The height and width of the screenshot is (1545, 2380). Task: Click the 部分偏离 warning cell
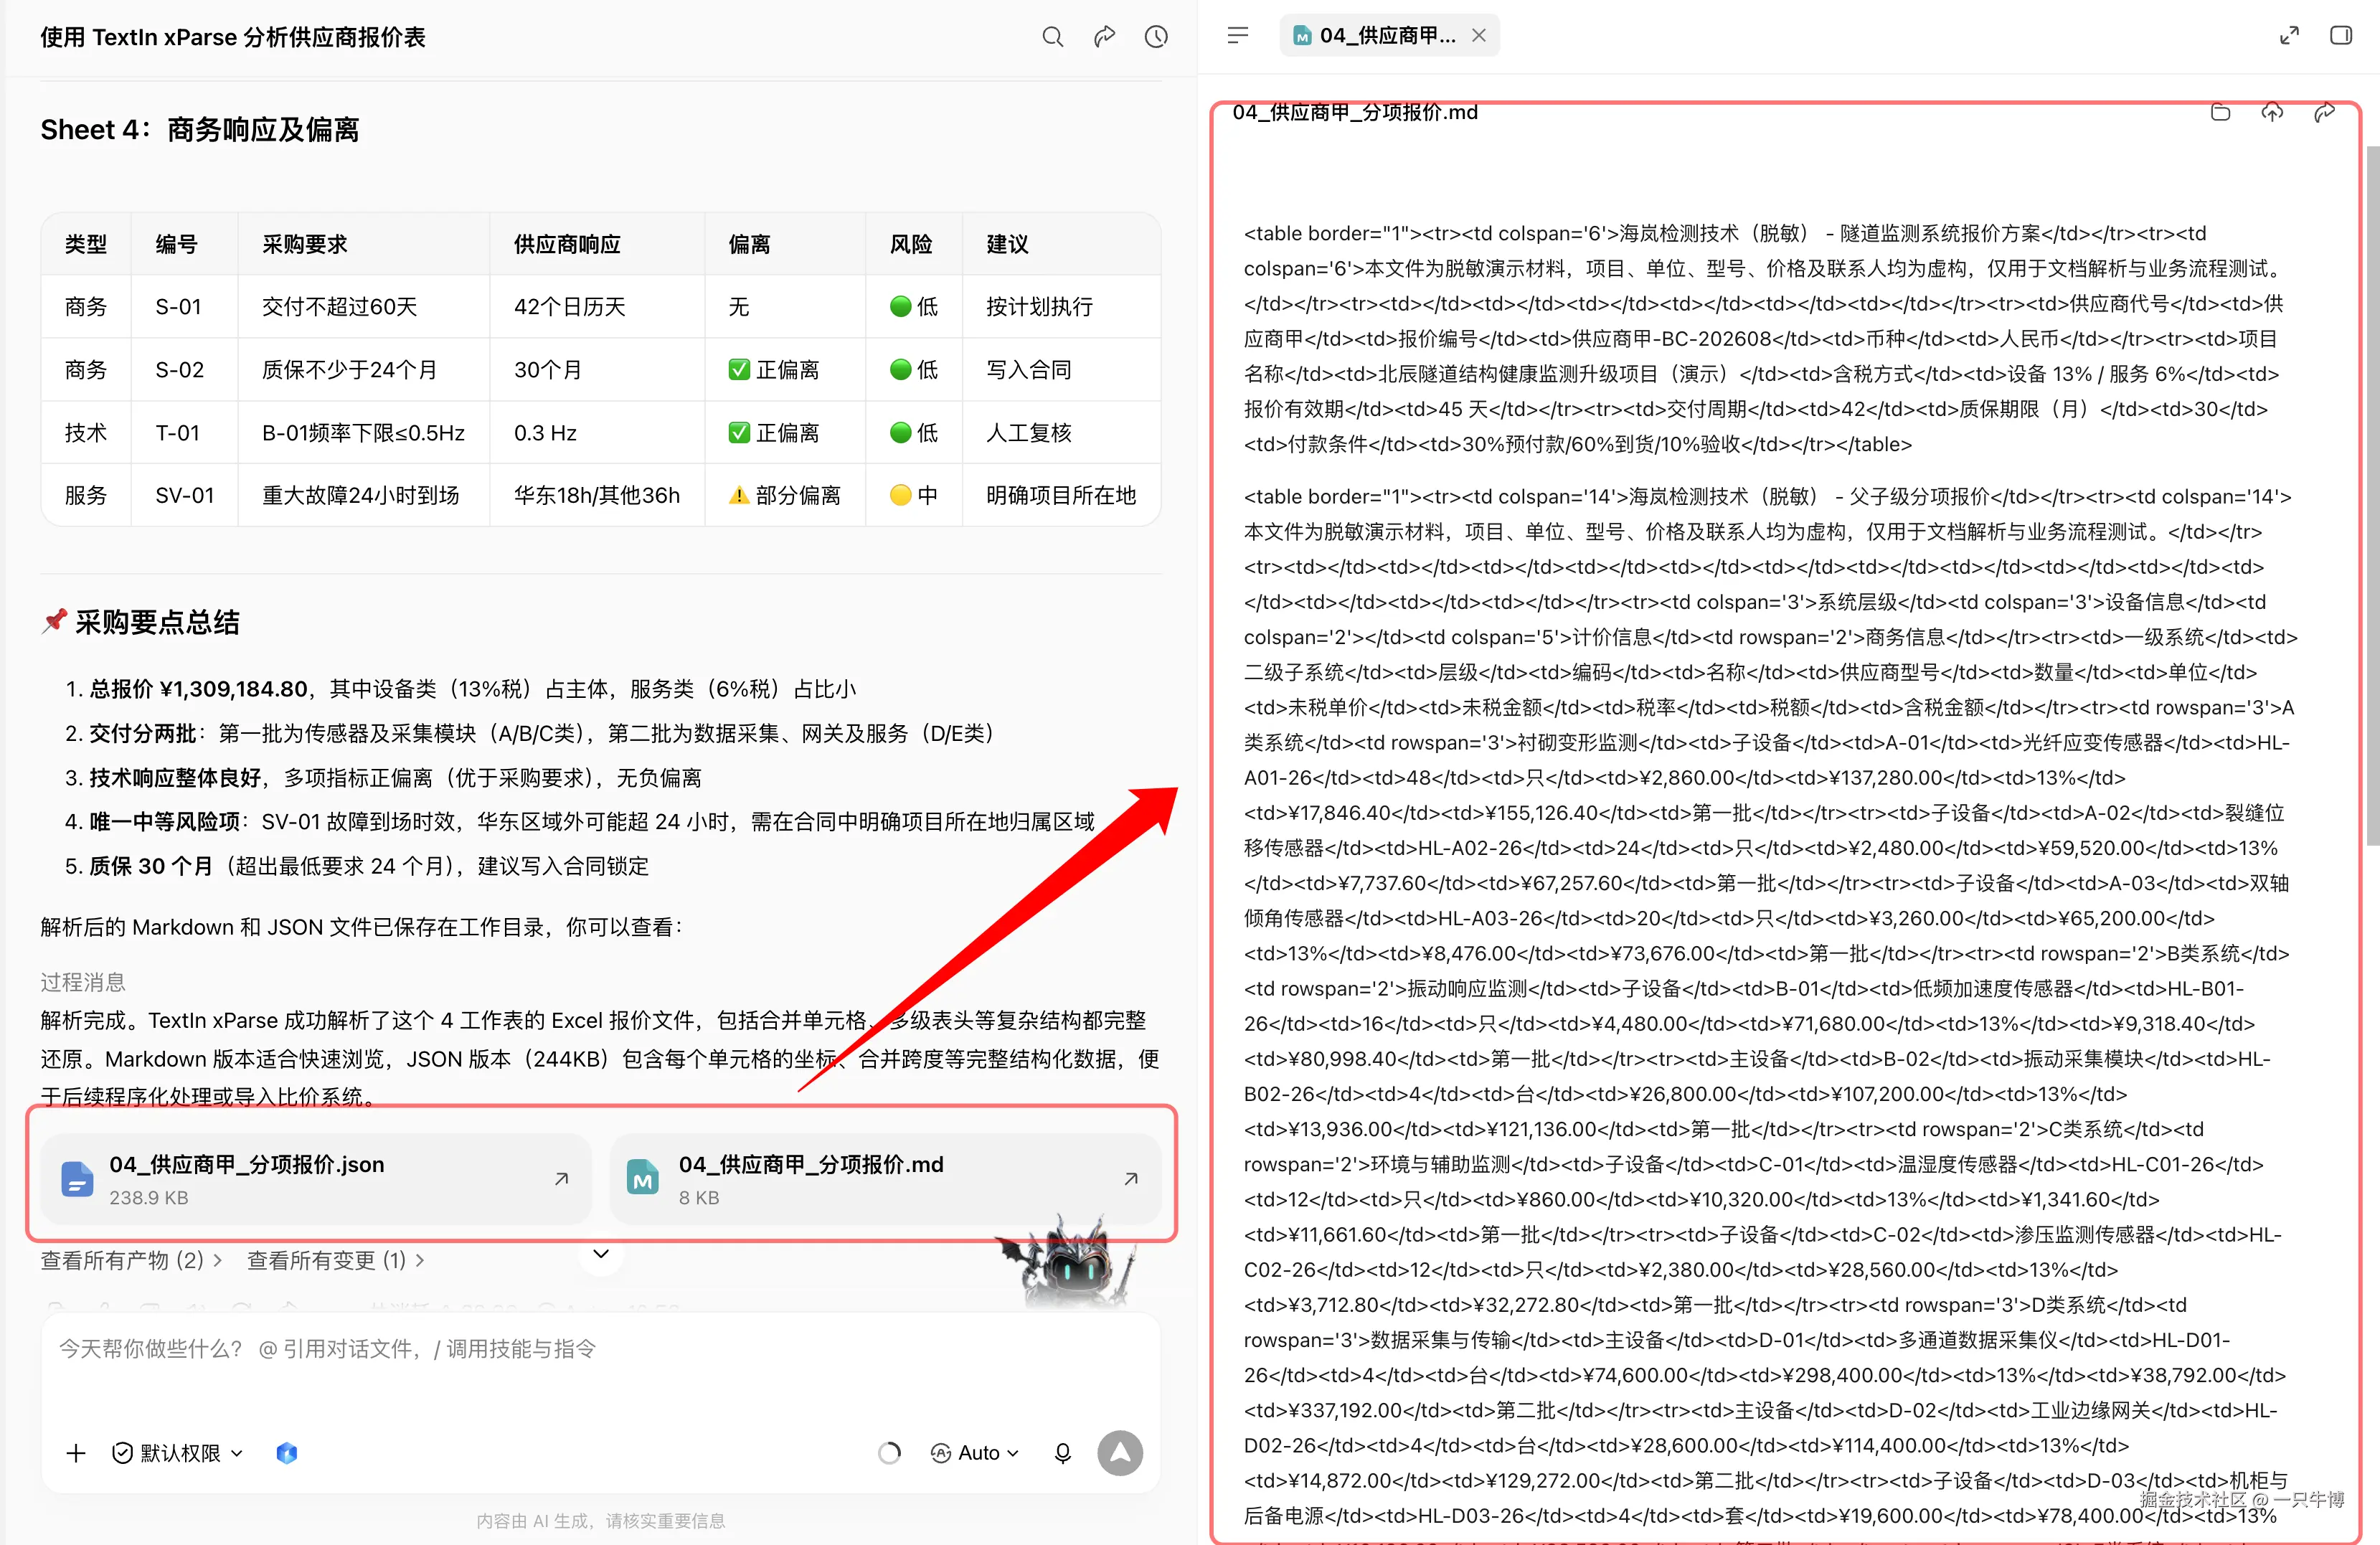[x=784, y=495]
